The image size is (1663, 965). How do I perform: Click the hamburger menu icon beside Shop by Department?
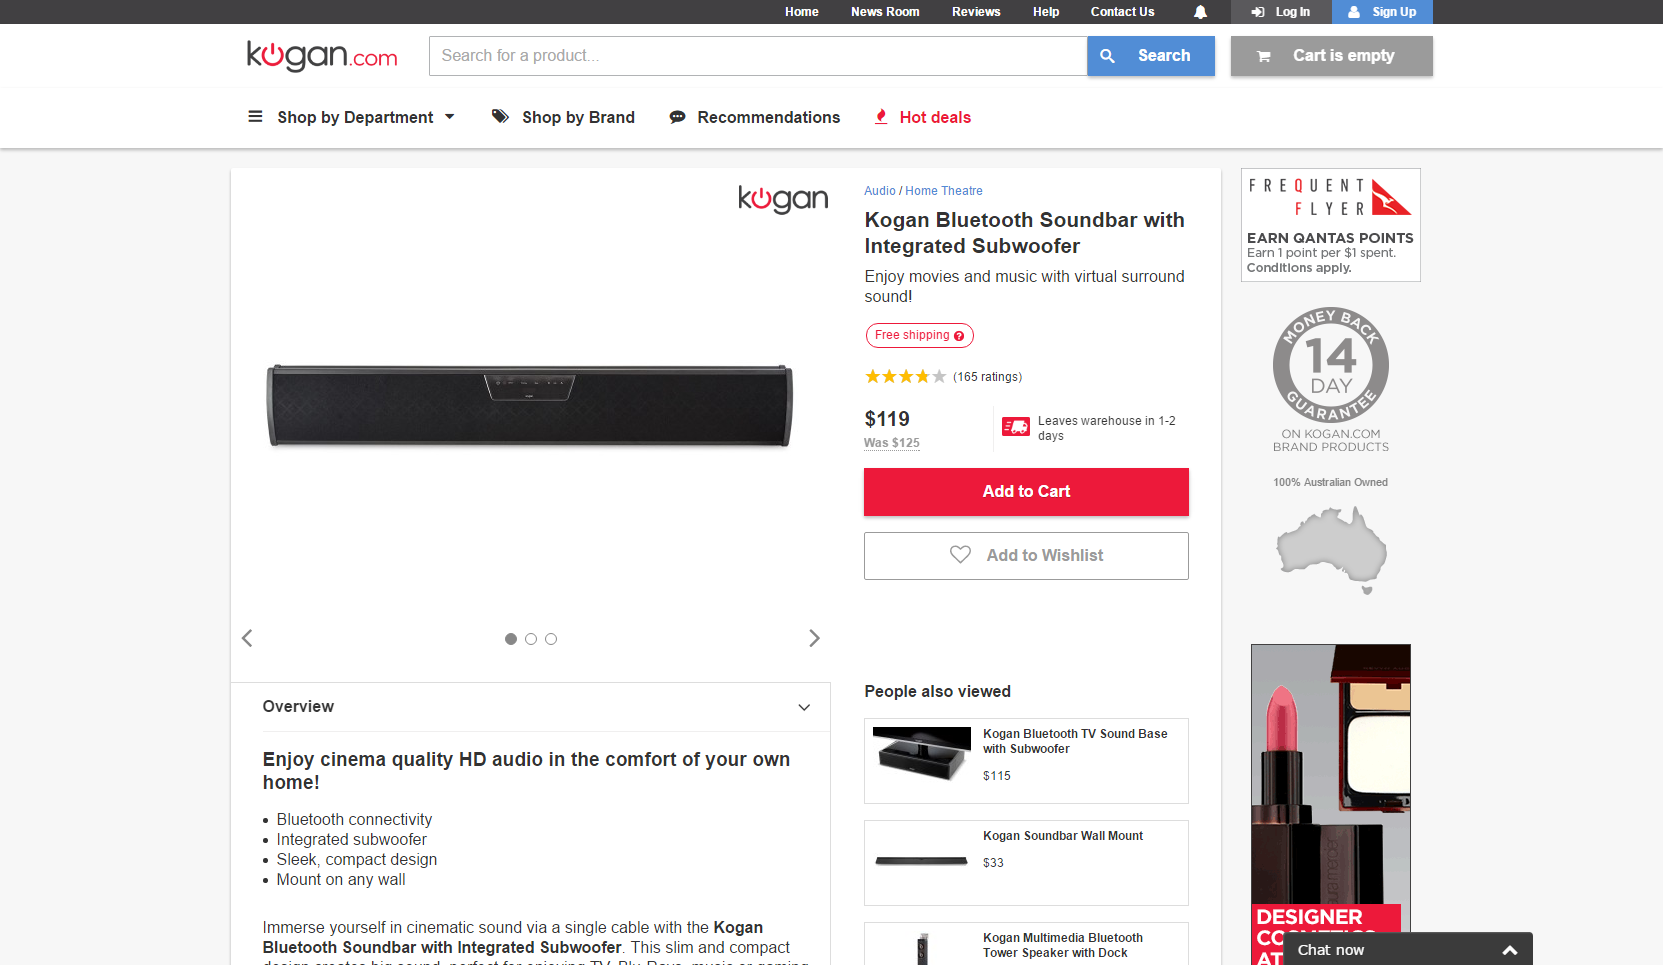pyautogui.click(x=255, y=117)
